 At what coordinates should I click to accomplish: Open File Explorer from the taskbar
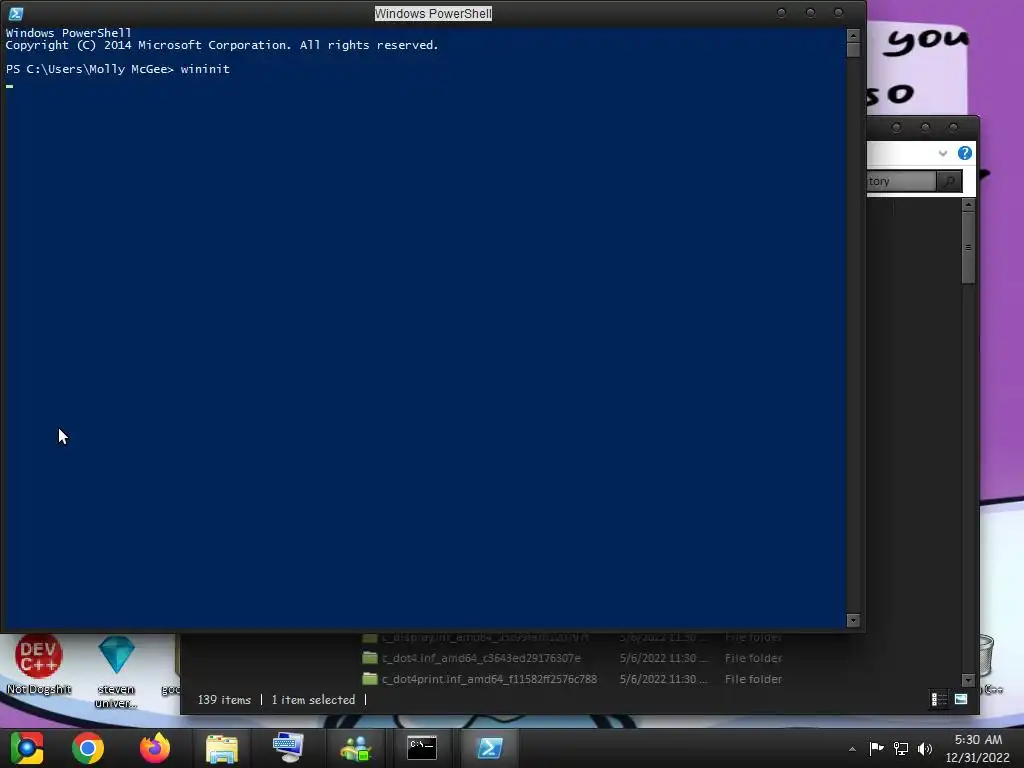coord(222,748)
